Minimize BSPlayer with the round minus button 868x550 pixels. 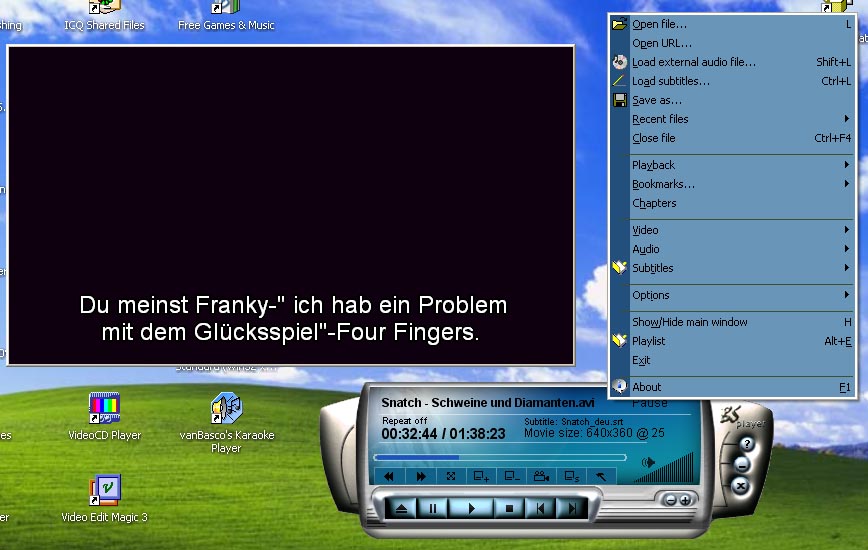pos(742,464)
